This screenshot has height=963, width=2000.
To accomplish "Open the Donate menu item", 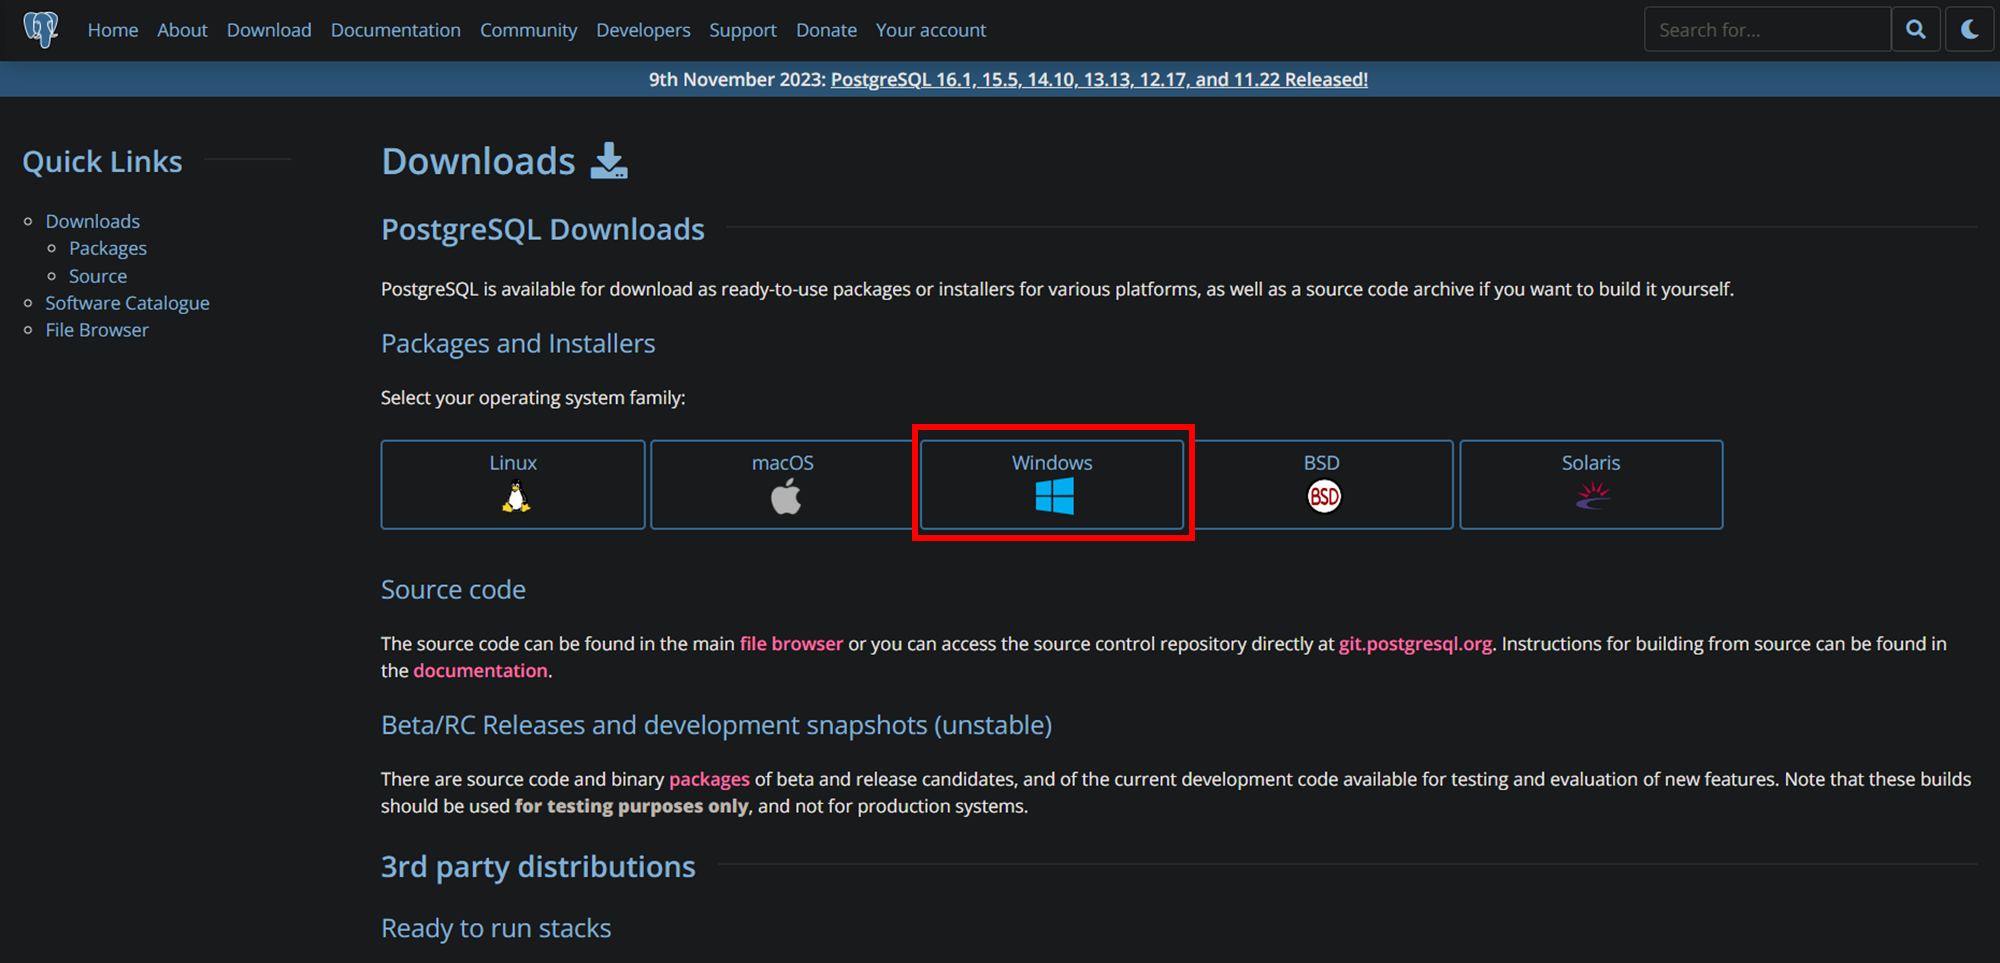I will 826,30.
